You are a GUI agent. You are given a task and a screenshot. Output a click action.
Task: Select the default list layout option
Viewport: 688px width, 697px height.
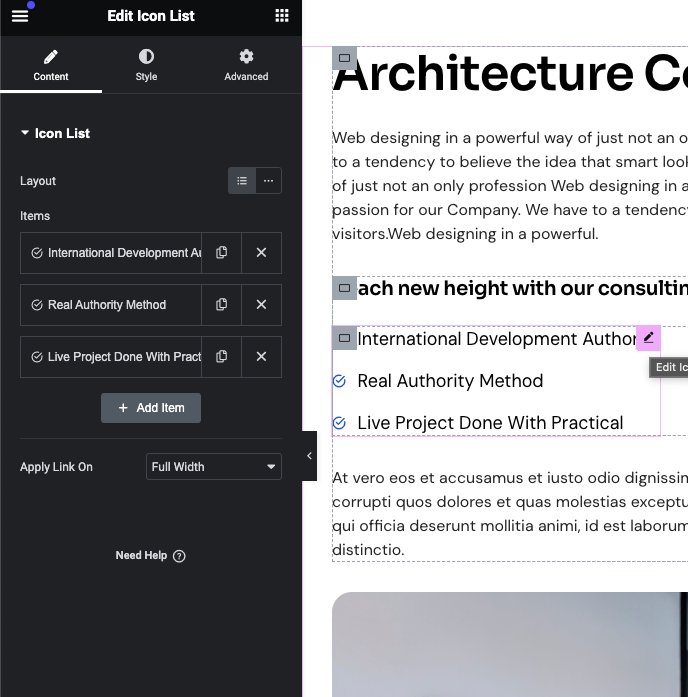point(242,181)
